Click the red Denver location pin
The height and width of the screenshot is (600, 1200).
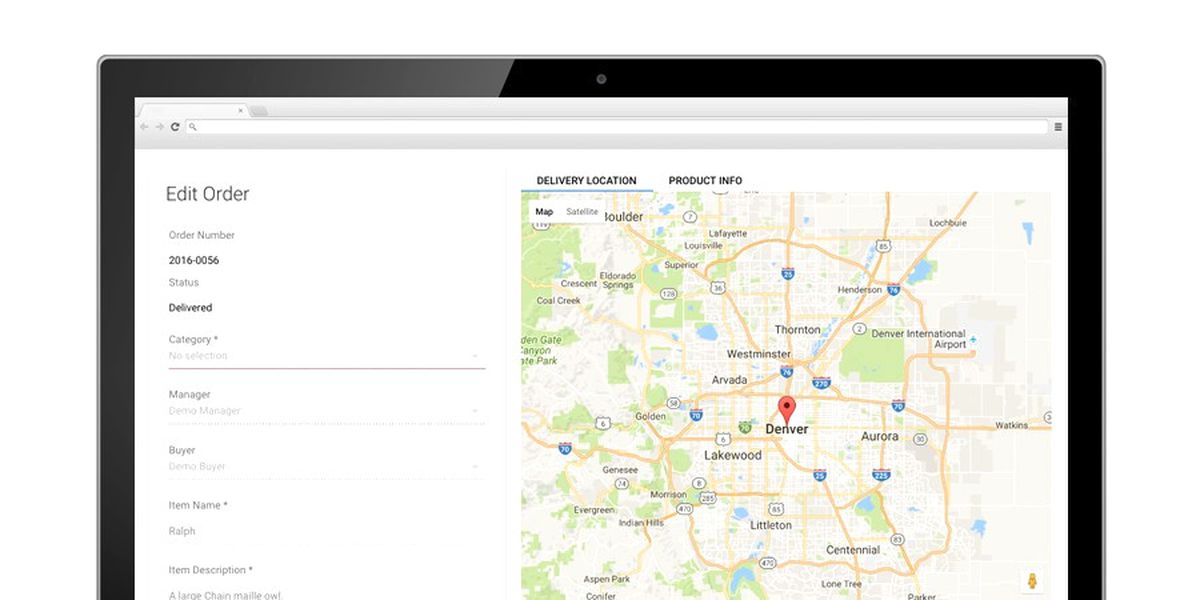coord(787,409)
